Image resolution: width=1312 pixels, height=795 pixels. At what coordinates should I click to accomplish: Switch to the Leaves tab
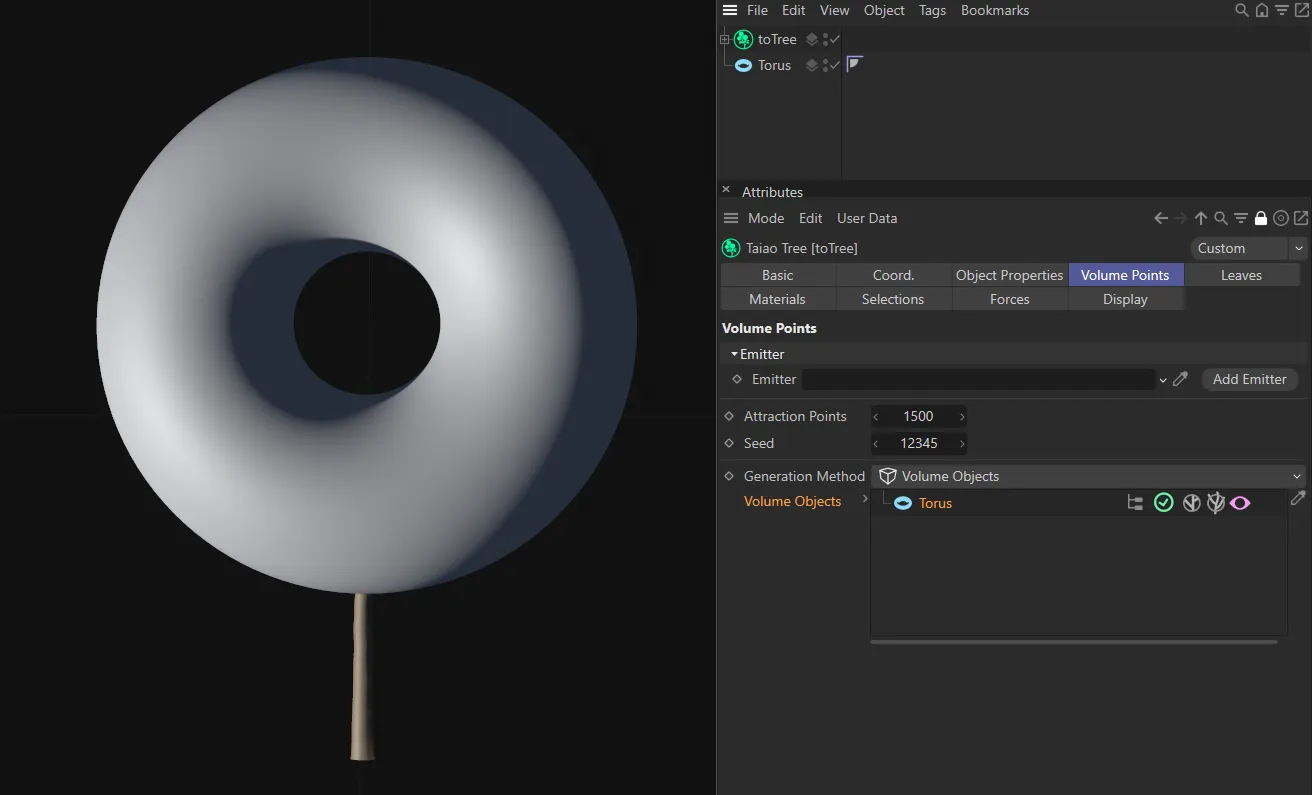point(1242,274)
